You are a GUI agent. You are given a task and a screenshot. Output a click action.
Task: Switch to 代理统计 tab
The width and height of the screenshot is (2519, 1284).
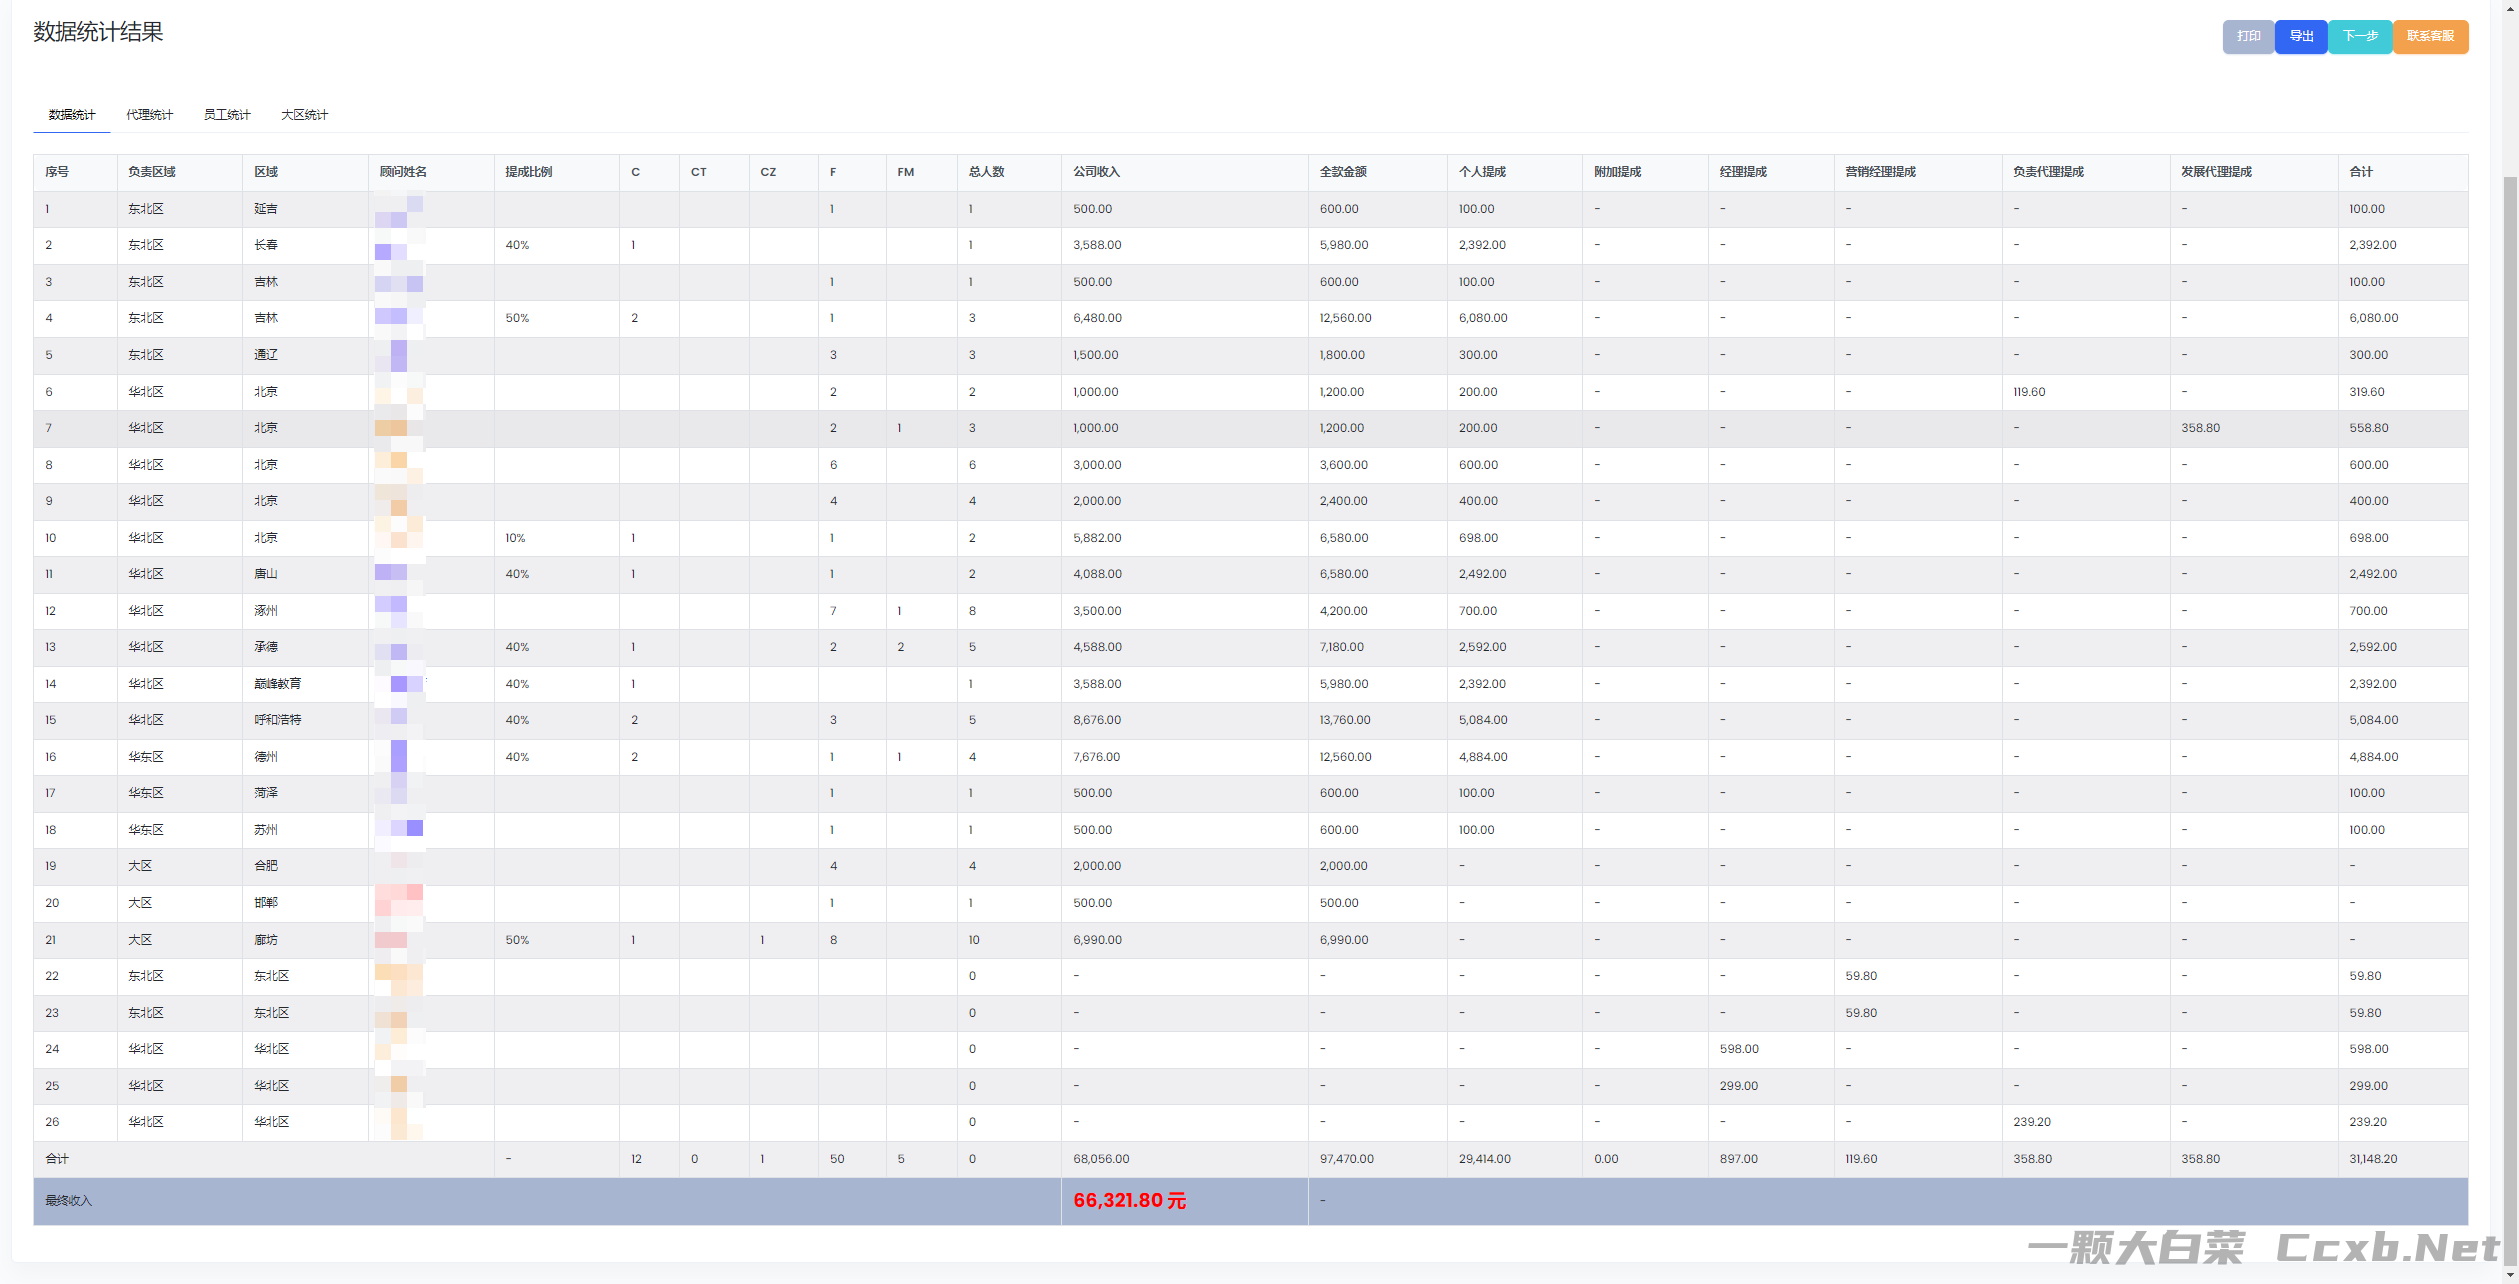pyautogui.click(x=149, y=115)
